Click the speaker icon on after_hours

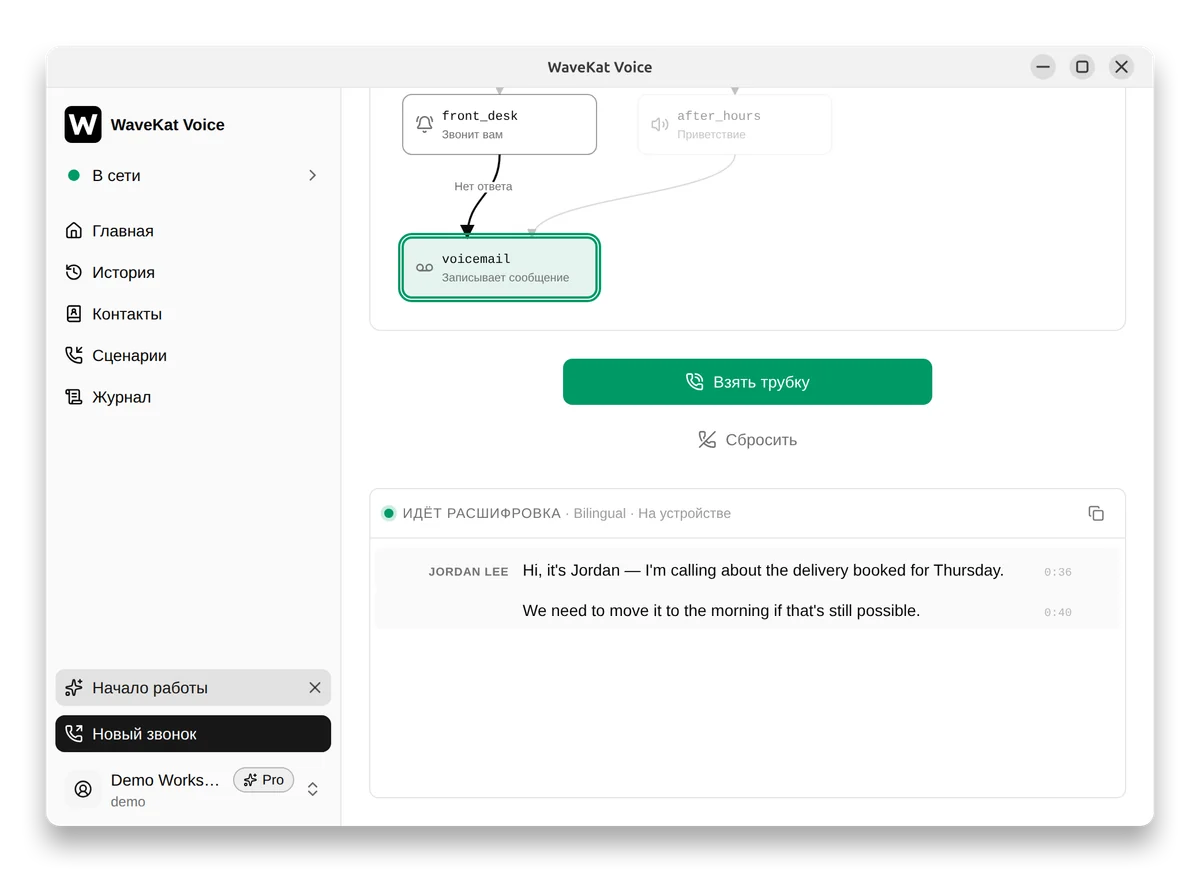(x=659, y=125)
